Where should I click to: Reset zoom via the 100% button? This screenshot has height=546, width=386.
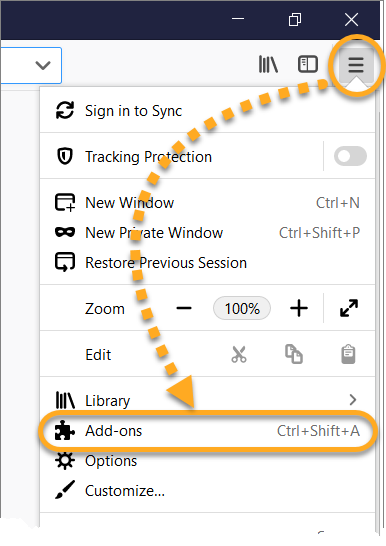[x=242, y=309]
